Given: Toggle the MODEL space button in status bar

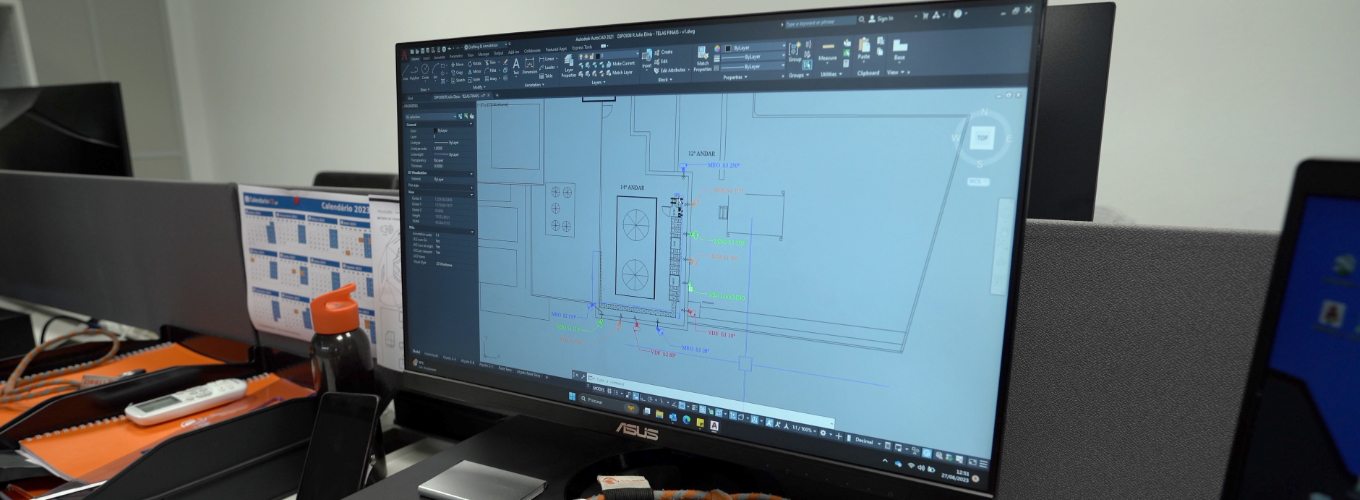Looking at the screenshot, I should (x=598, y=389).
